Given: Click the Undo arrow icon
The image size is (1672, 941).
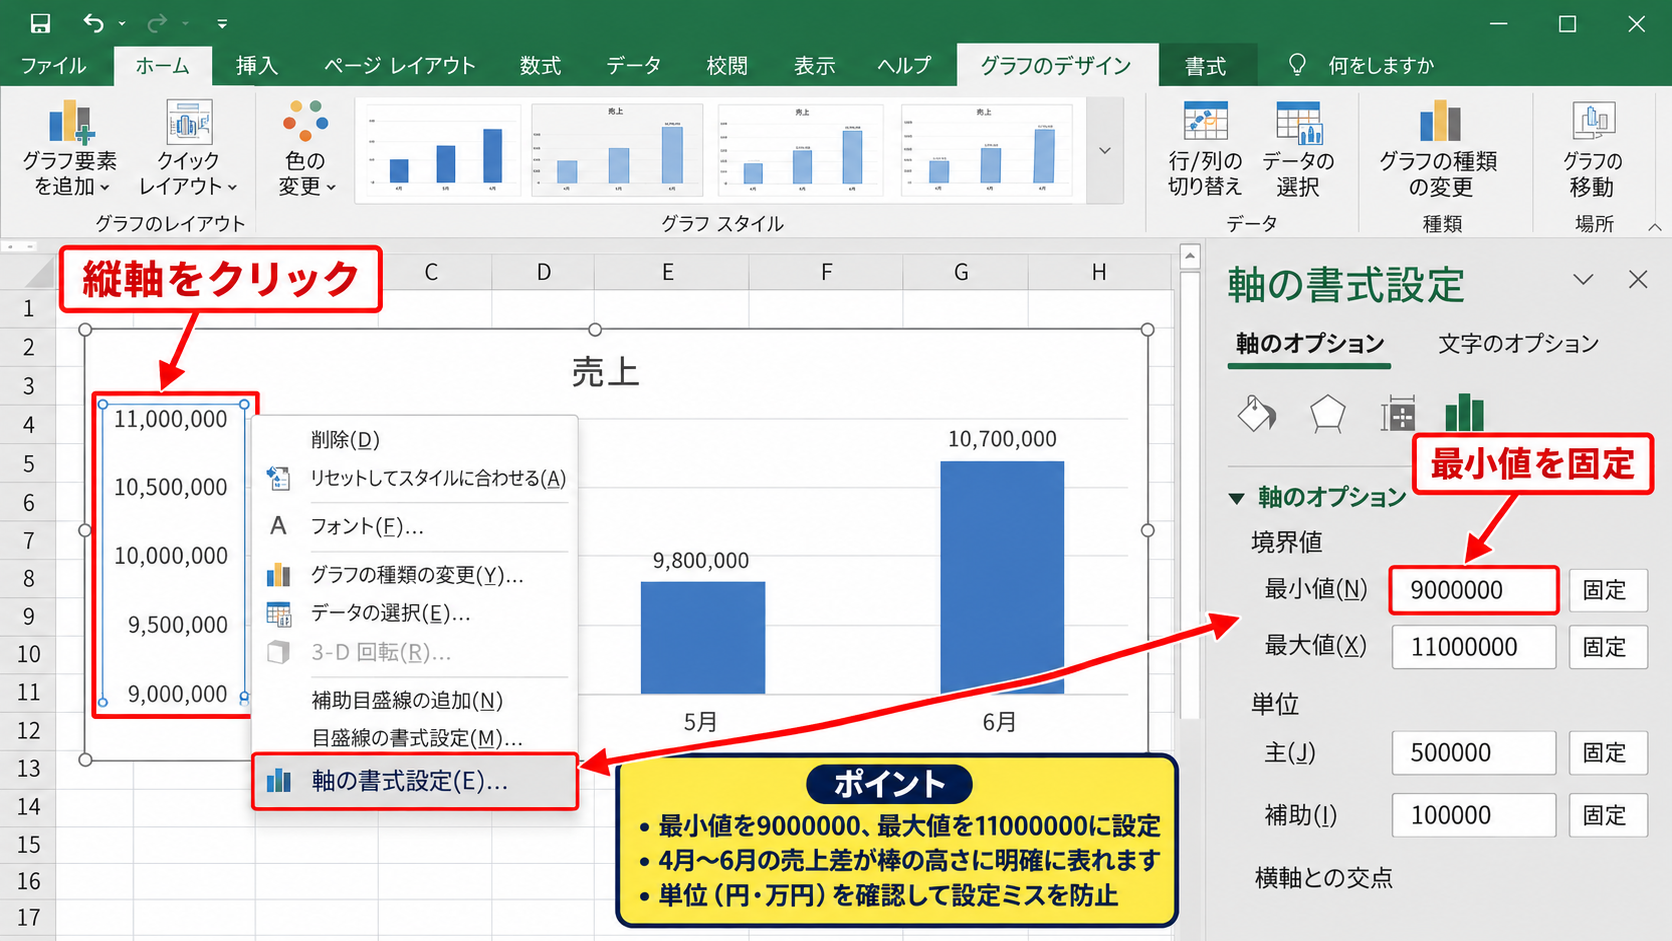Looking at the screenshot, I should pyautogui.click(x=93, y=22).
